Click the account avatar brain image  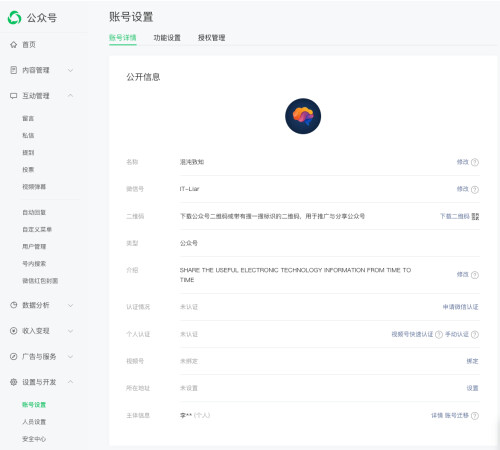[303, 116]
